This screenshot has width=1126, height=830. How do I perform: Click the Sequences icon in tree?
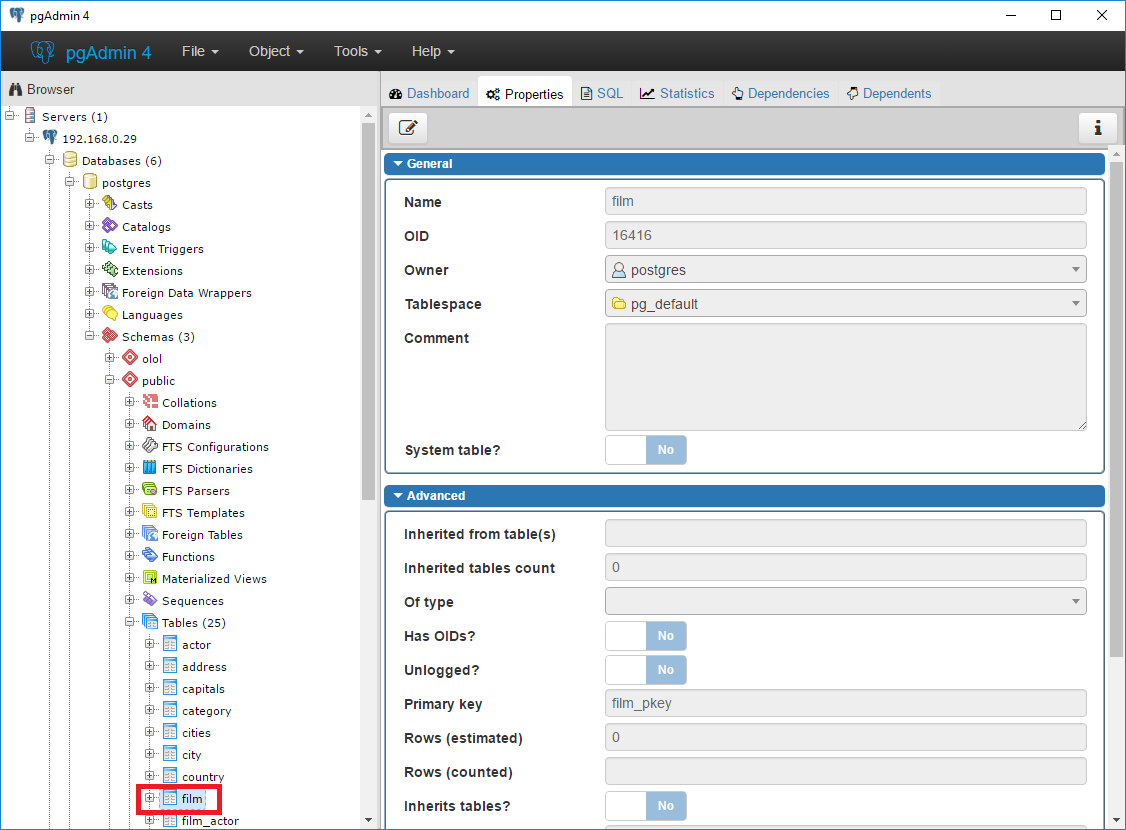150,600
